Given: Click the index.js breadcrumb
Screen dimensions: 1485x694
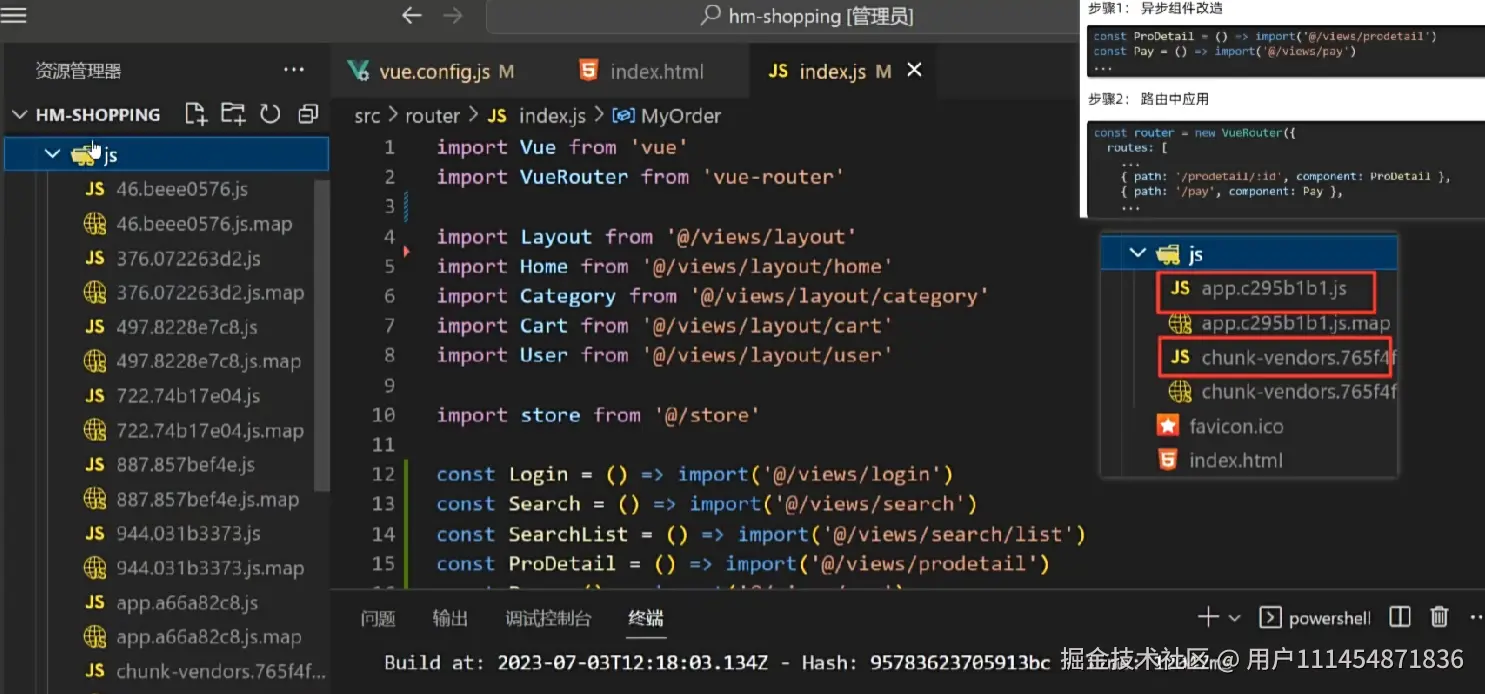Looking at the screenshot, I should [536, 116].
